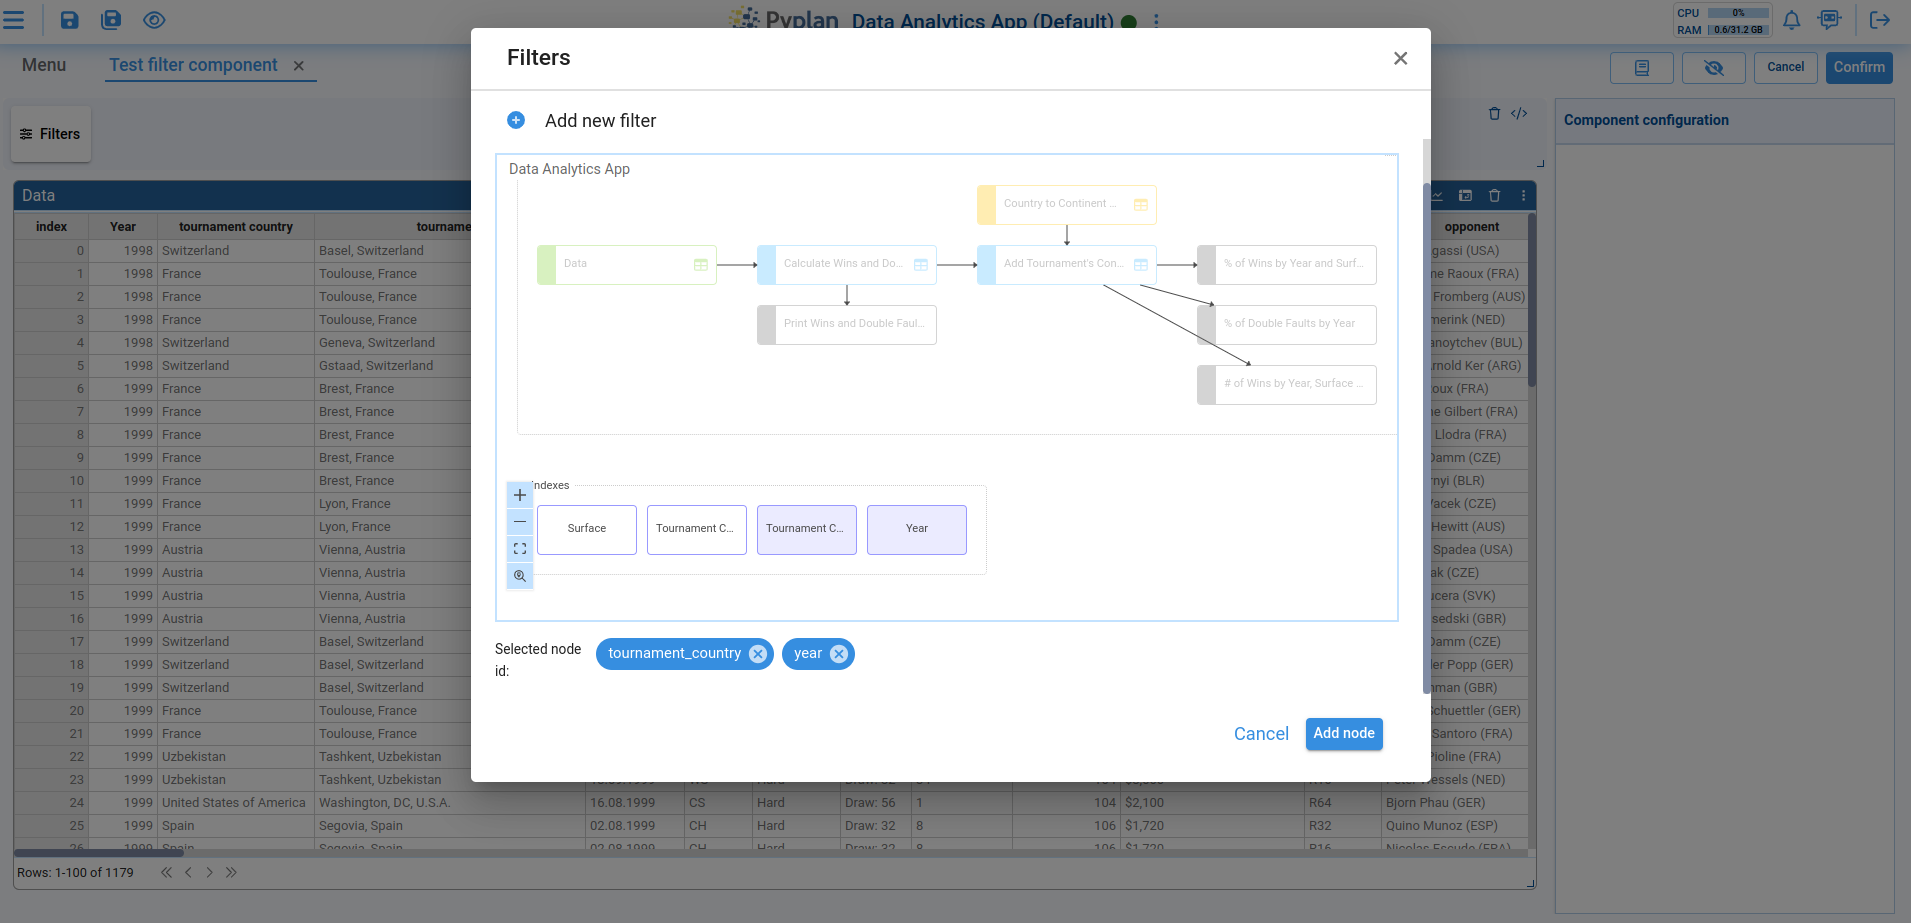Viewport: 1911px width, 923px height.
Task: Click the table's horizontal scrollbar
Action: (99, 853)
